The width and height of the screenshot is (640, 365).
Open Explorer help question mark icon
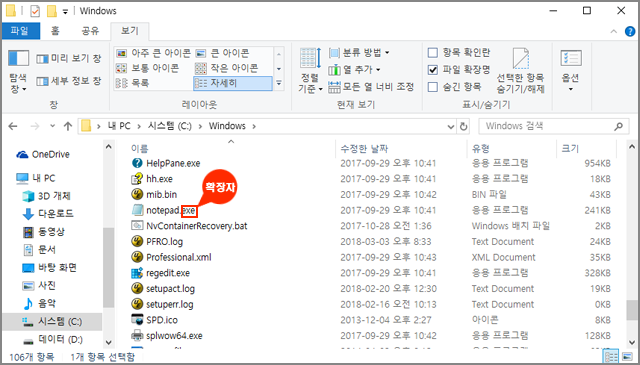pyautogui.click(x=630, y=31)
